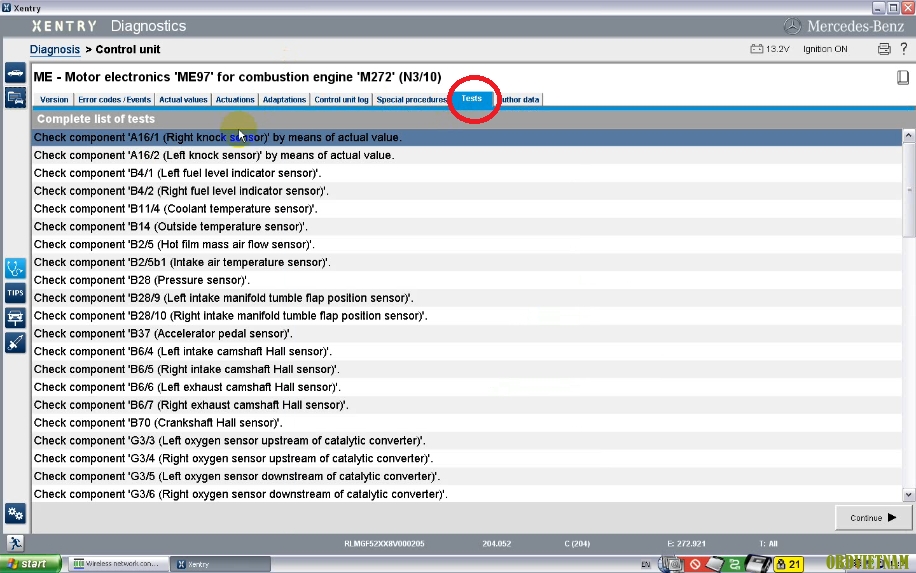This screenshot has height=573, width=916.
Task: Click the red blocked tray icon
Action: pyautogui.click(x=695, y=564)
